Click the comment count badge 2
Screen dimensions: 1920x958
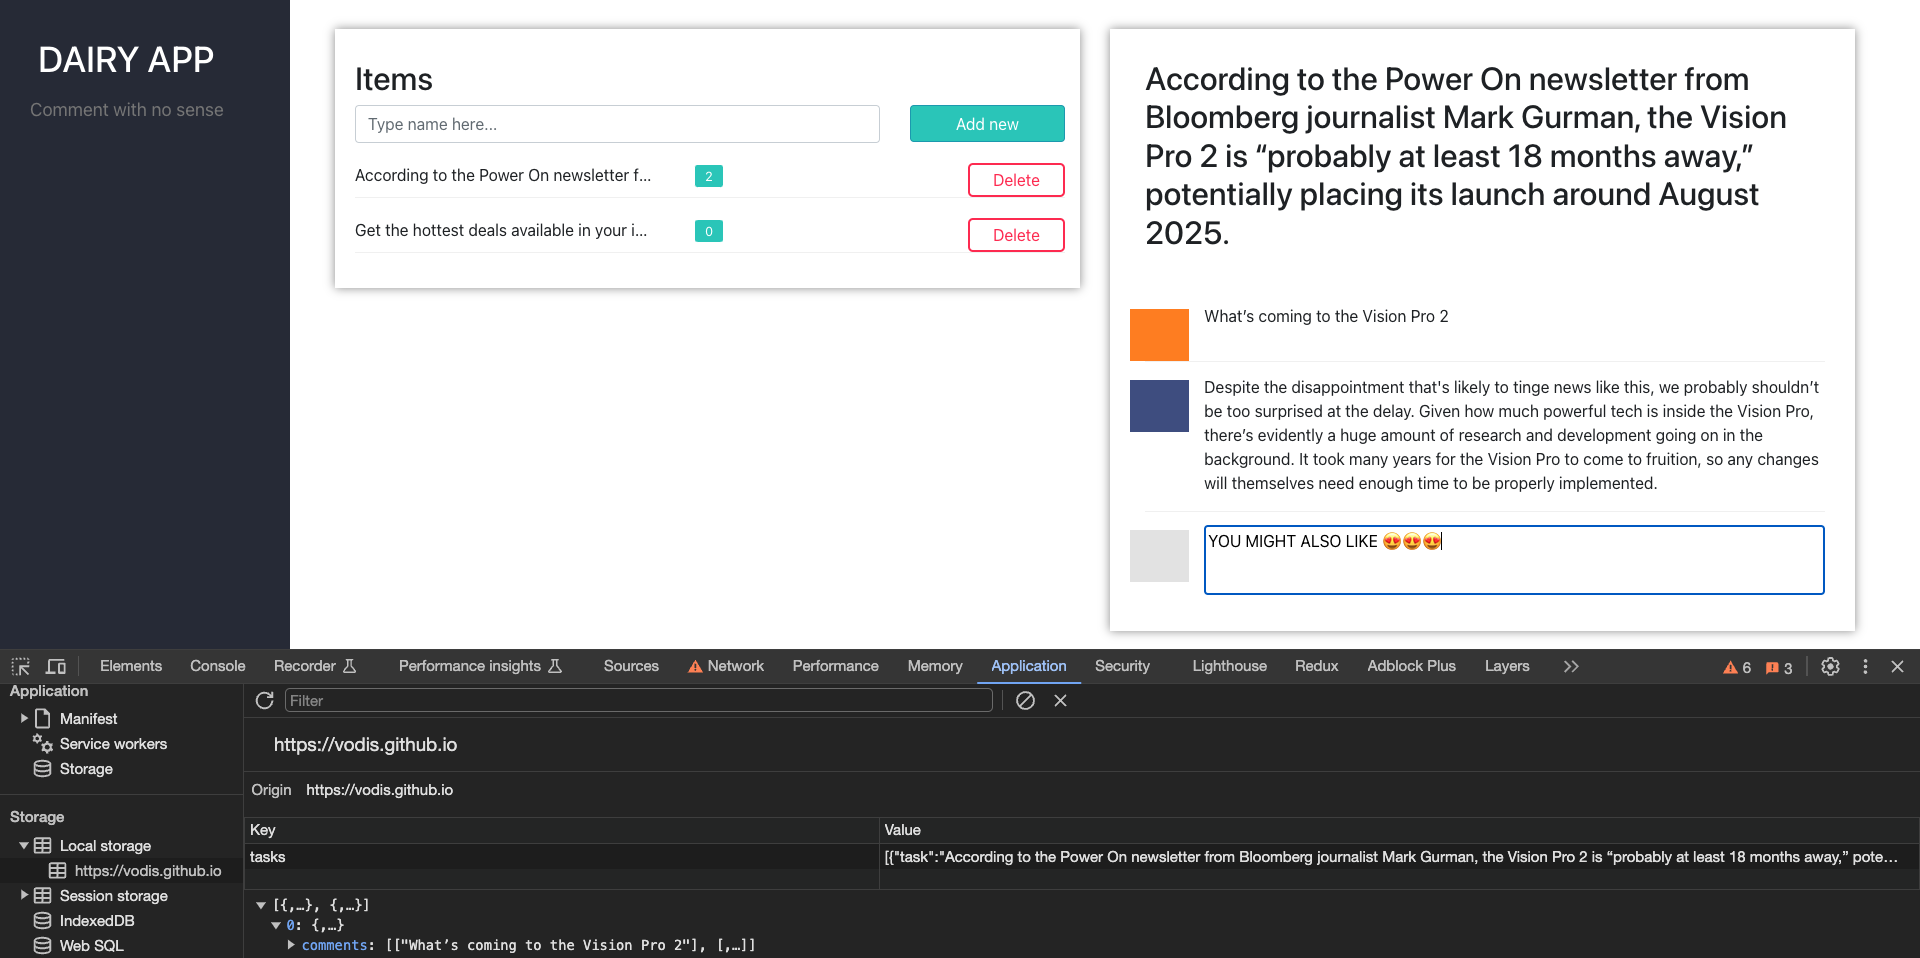(x=709, y=176)
